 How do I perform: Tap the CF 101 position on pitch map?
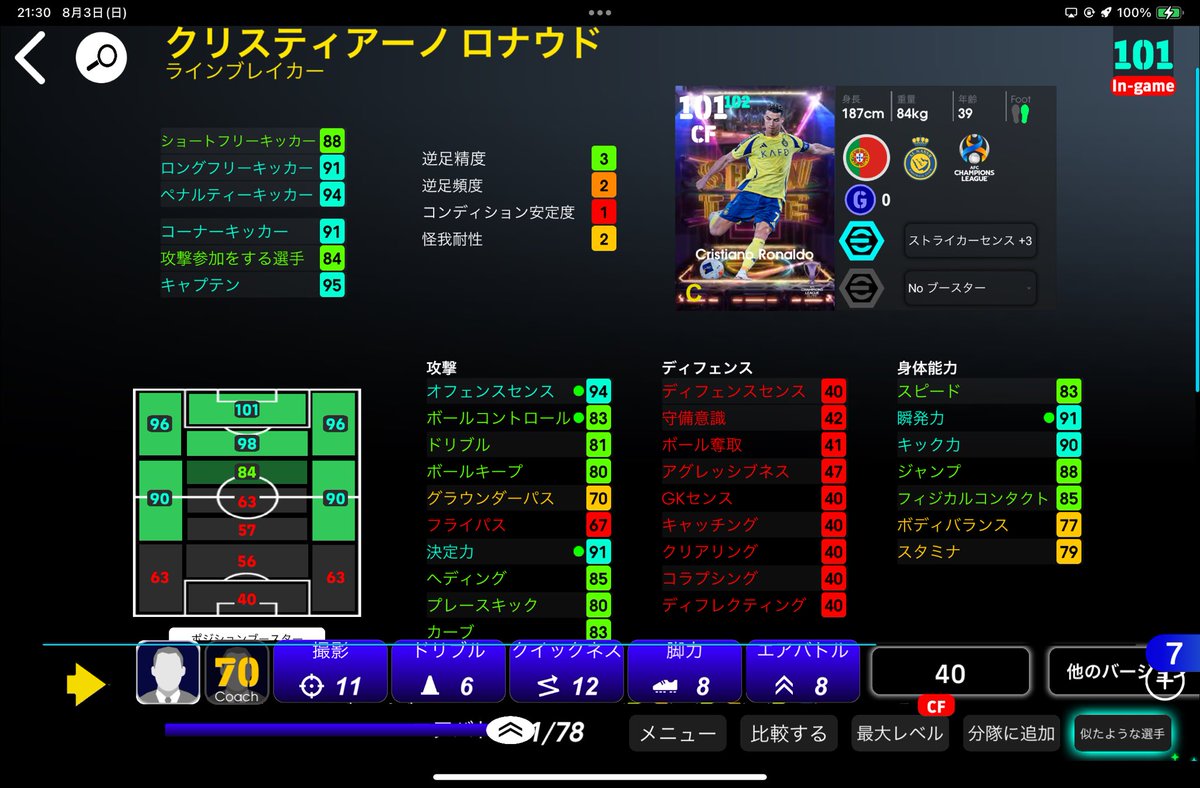point(247,409)
